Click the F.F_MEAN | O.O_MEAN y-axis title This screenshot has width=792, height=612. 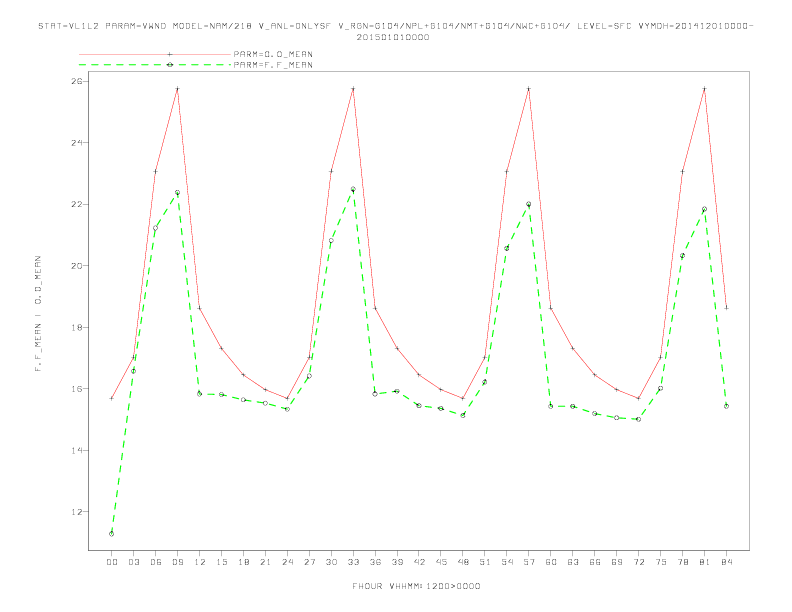coord(38,314)
